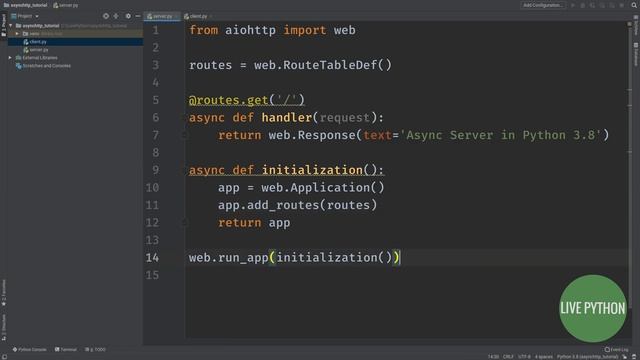Select server.py in project tree
The image size is (640, 360).
[x=39, y=49]
